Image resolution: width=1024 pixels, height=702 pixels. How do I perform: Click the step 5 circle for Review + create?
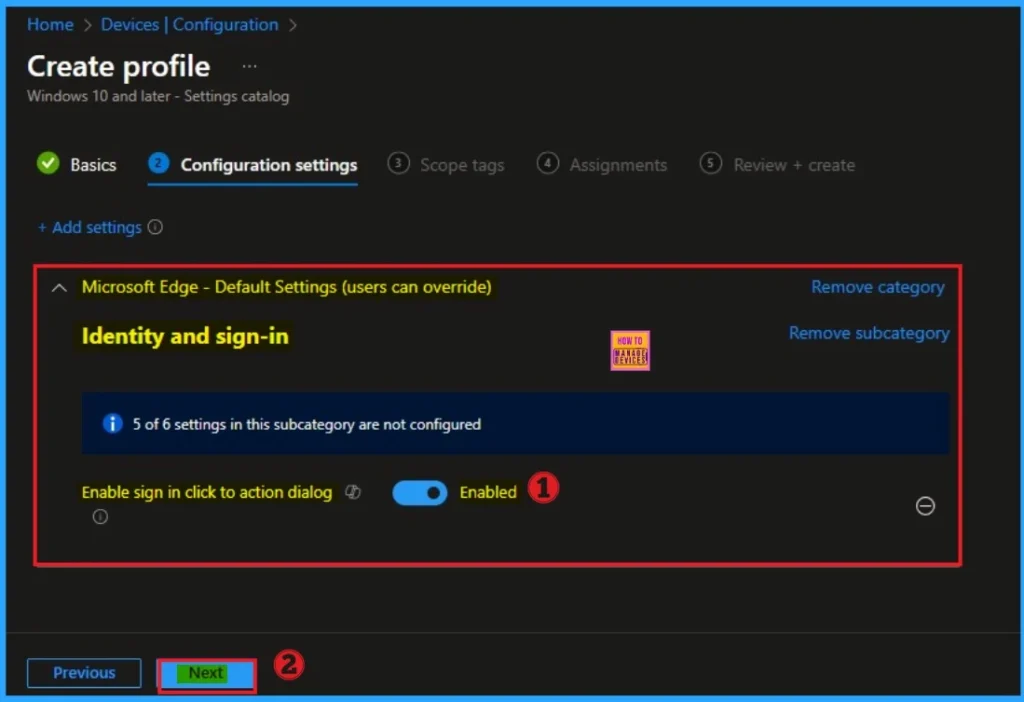point(711,163)
